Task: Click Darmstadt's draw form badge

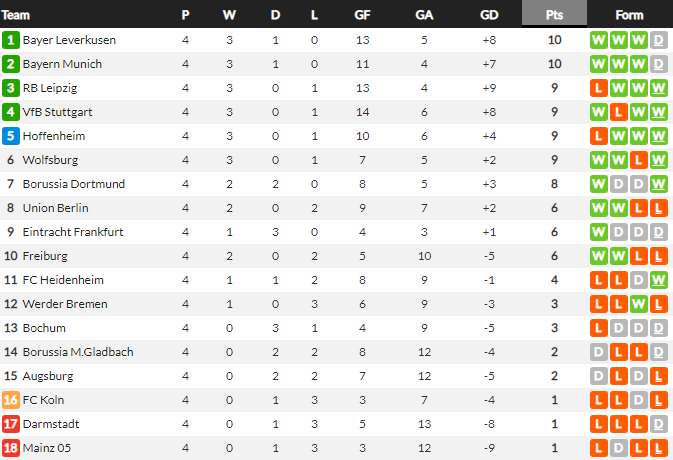Action: click(659, 424)
